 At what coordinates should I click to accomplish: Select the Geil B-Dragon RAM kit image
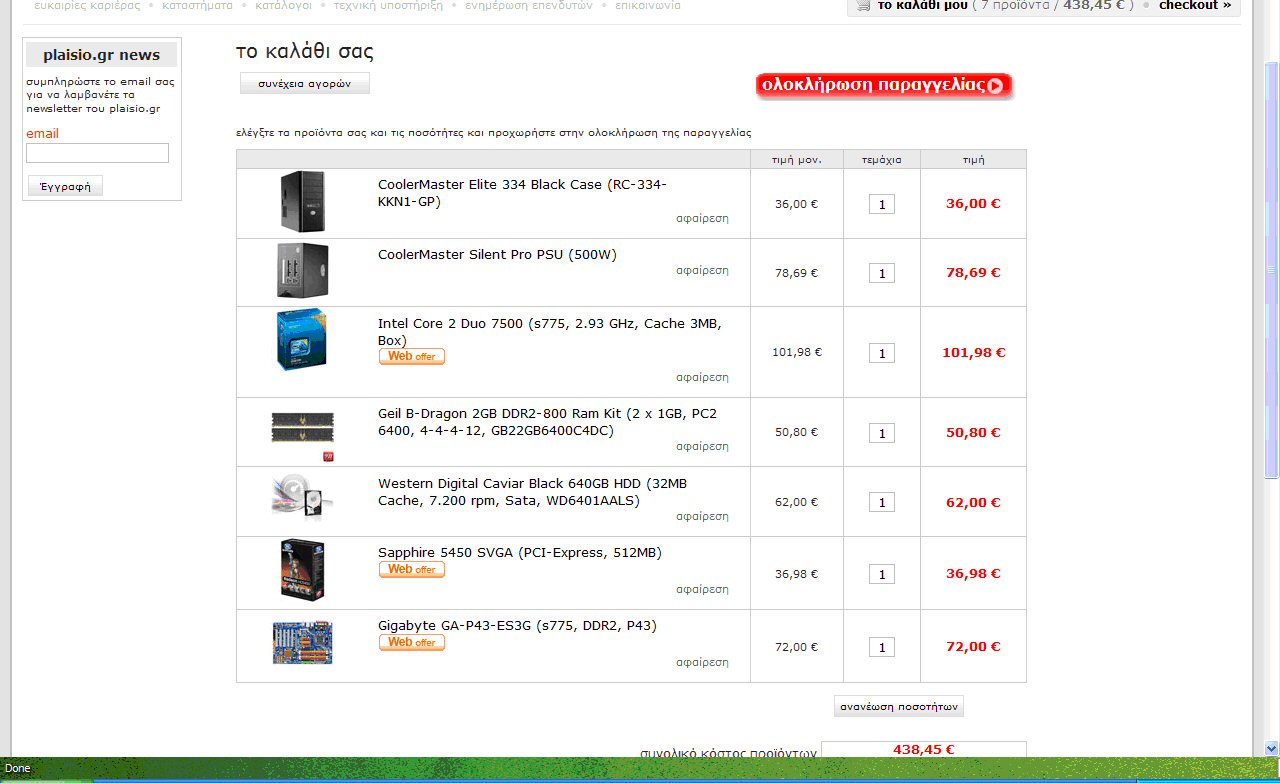coord(302,435)
